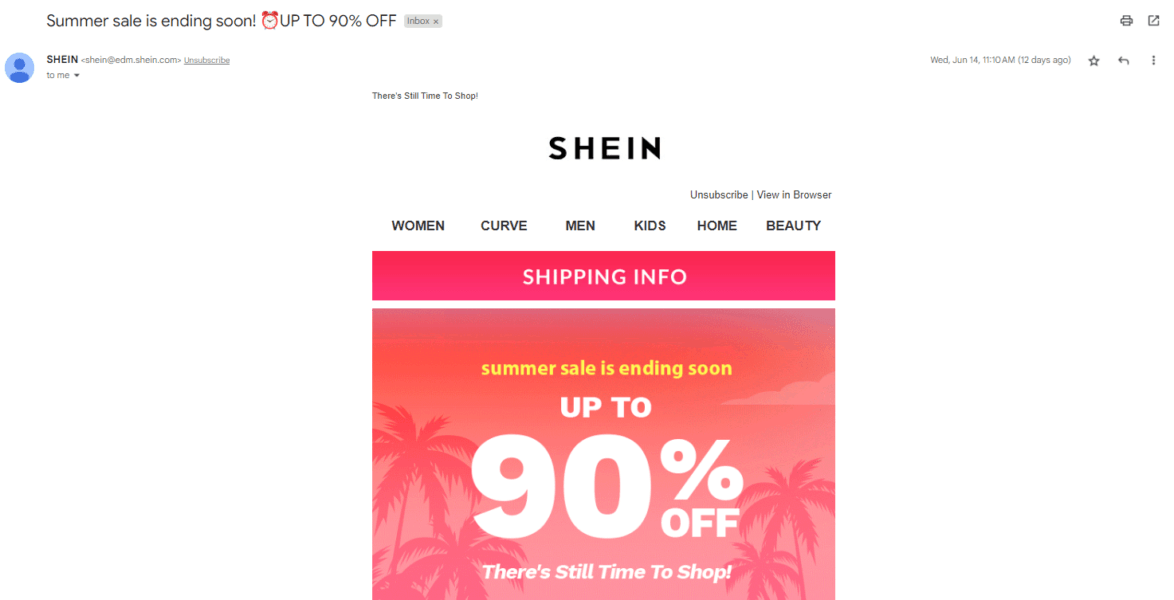1174x600 pixels.
Task: Unsubscribe using the email body link
Action: coord(719,194)
